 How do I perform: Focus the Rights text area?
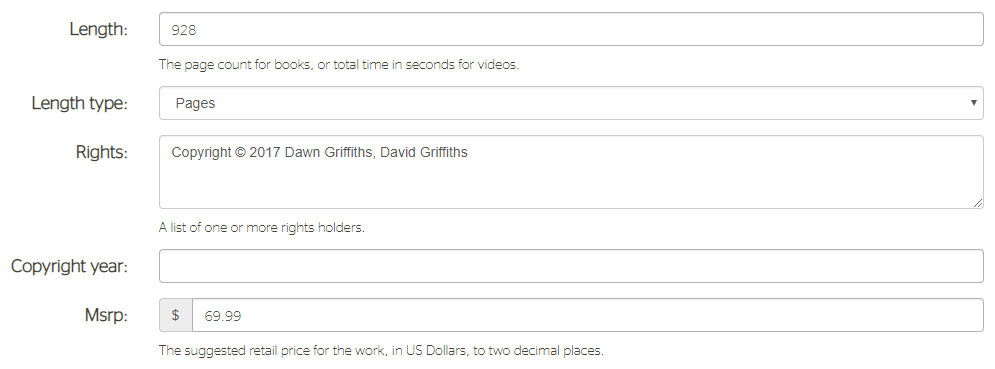[x=571, y=171]
